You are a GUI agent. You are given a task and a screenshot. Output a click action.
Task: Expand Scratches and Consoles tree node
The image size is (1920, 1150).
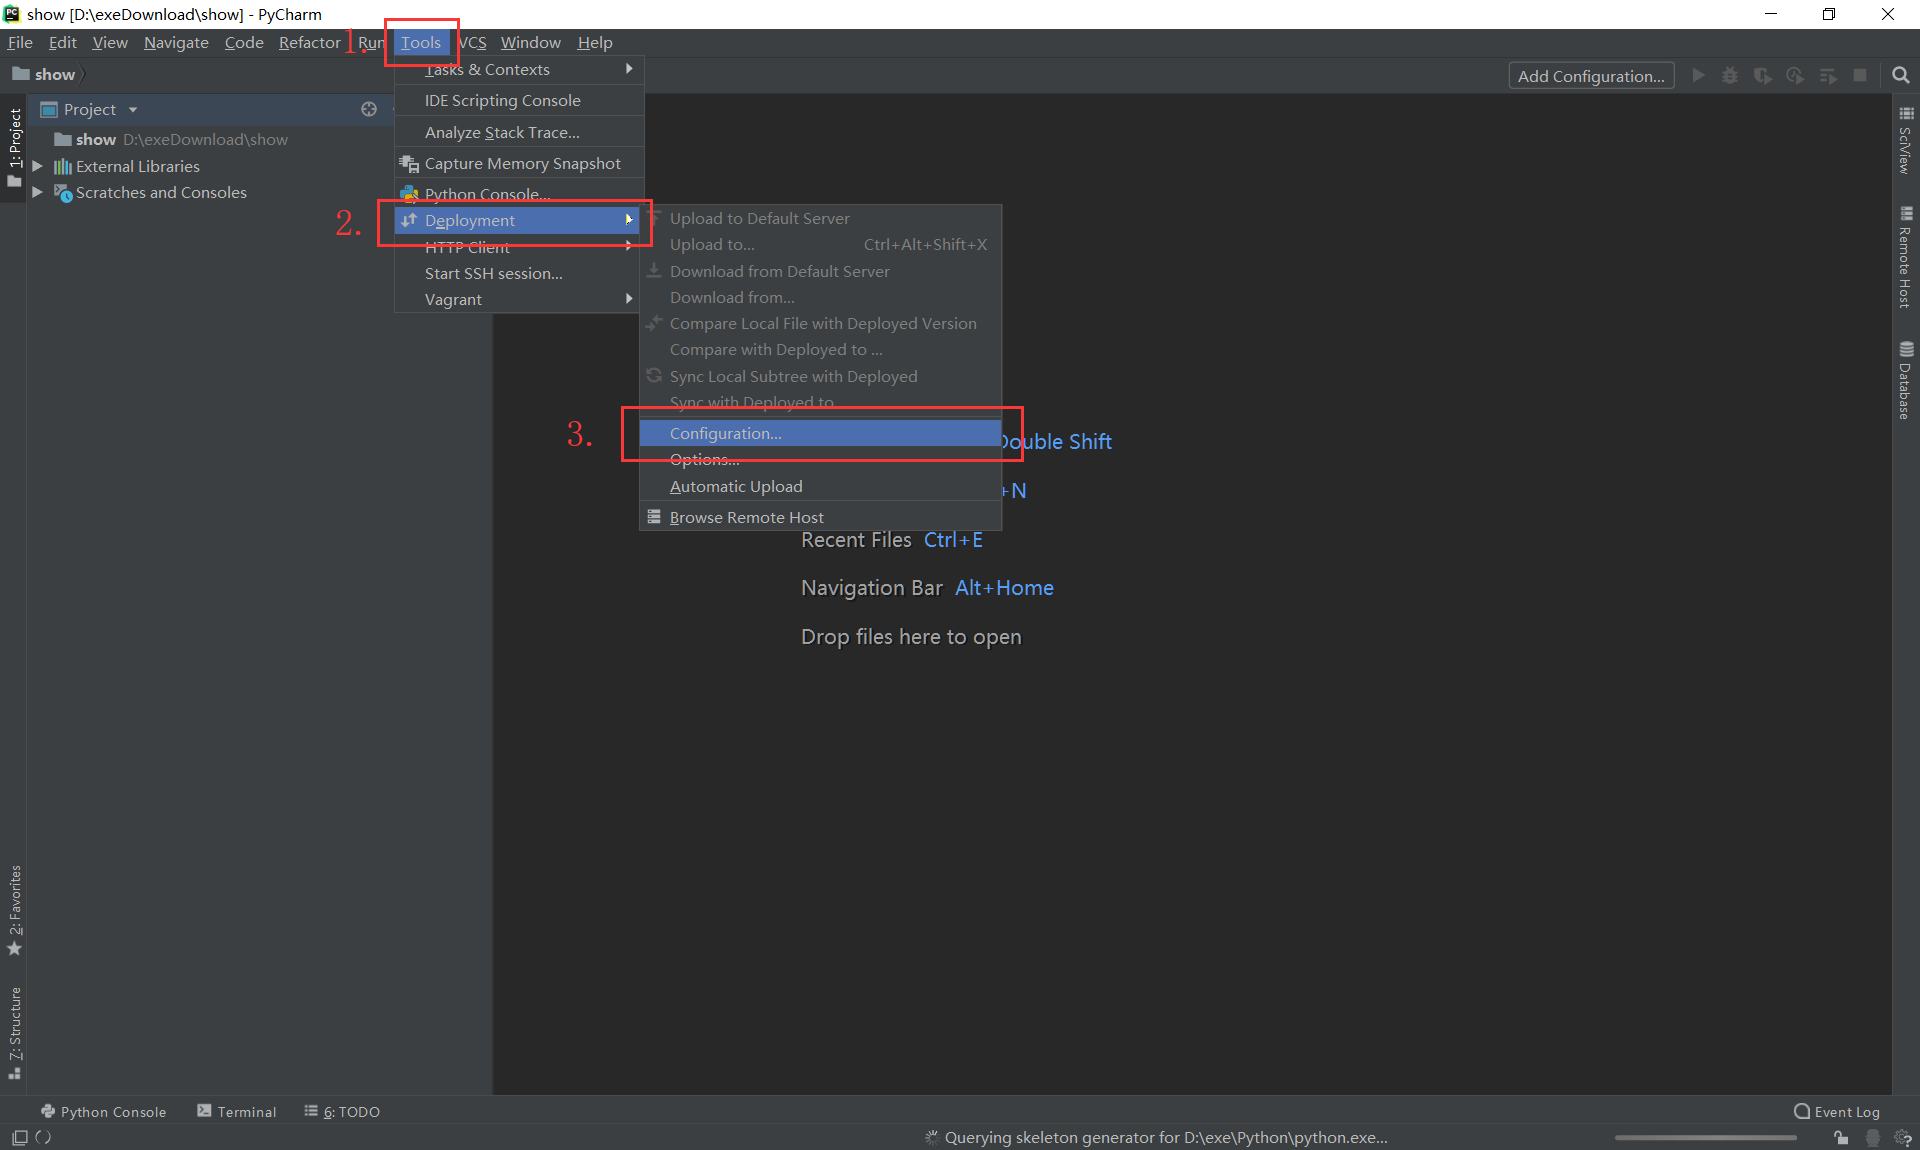tap(37, 192)
